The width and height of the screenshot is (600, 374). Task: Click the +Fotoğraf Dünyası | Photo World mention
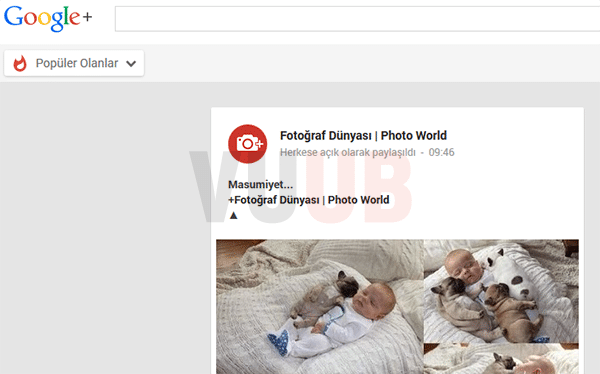tap(308, 200)
